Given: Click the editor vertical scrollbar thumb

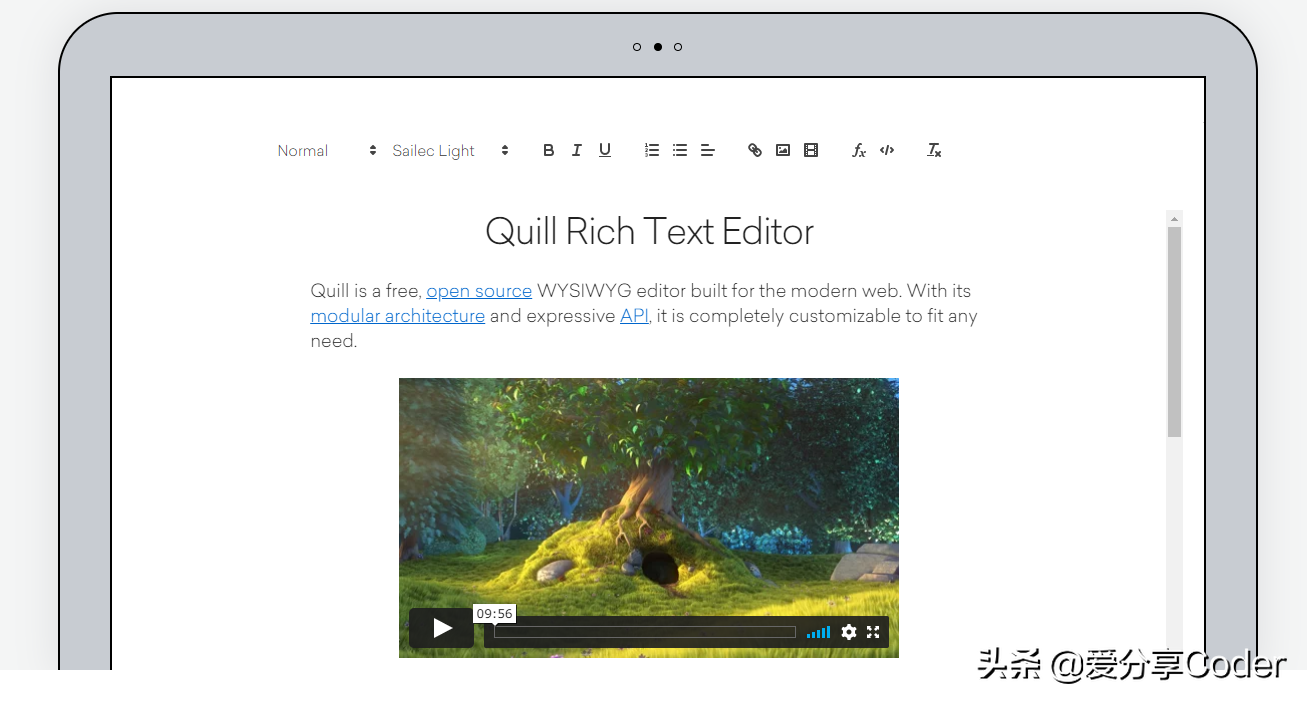Looking at the screenshot, I should coord(1175,332).
